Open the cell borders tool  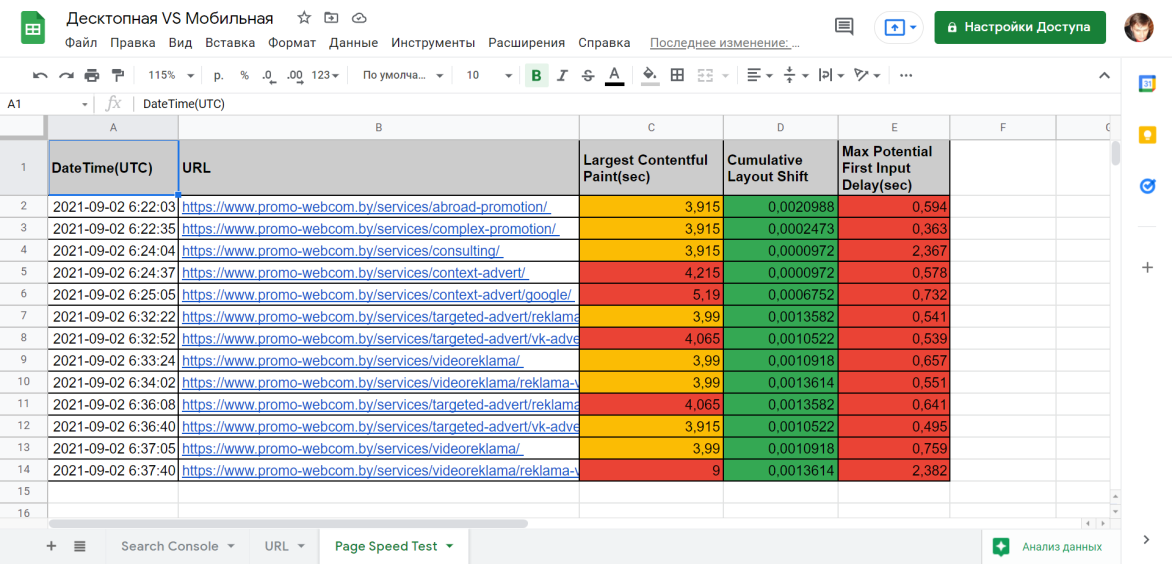point(677,75)
